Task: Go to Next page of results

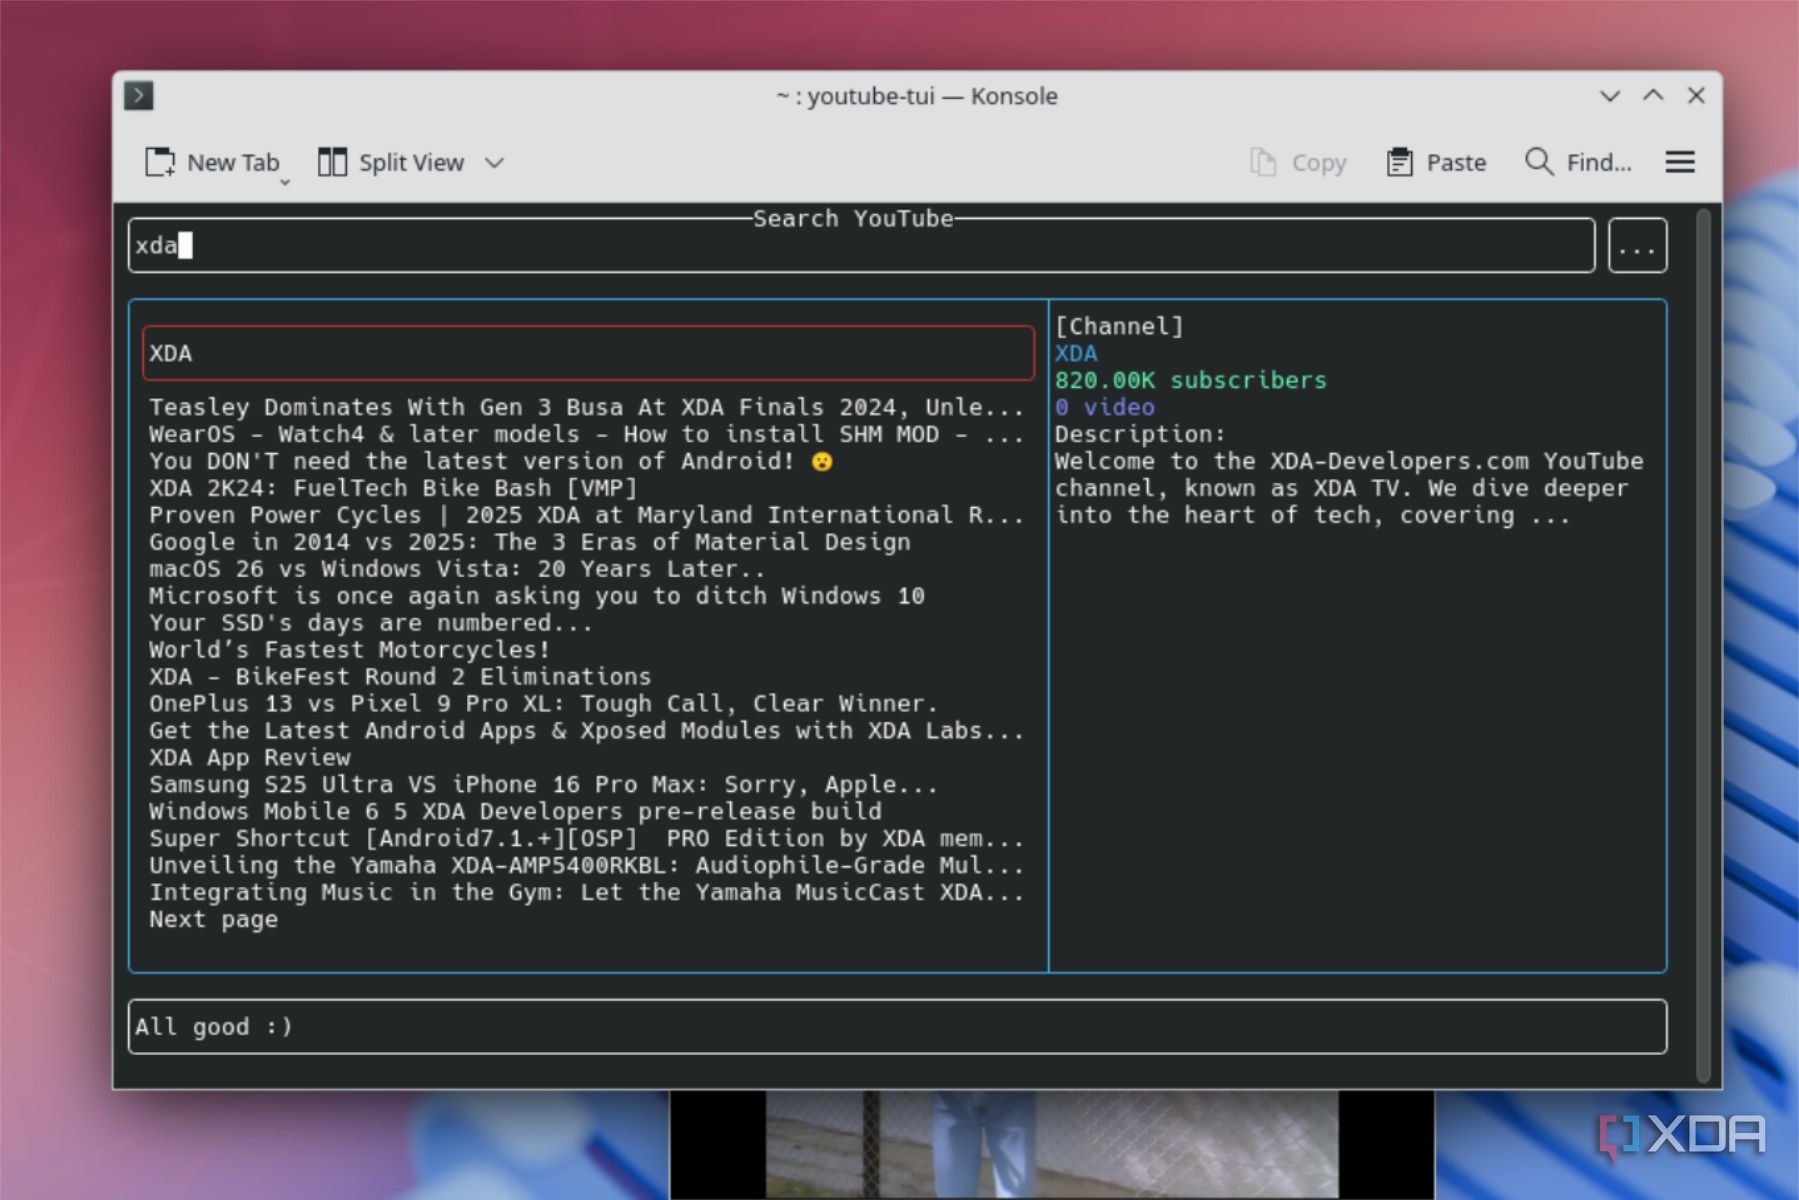Action: click(x=214, y=920)
